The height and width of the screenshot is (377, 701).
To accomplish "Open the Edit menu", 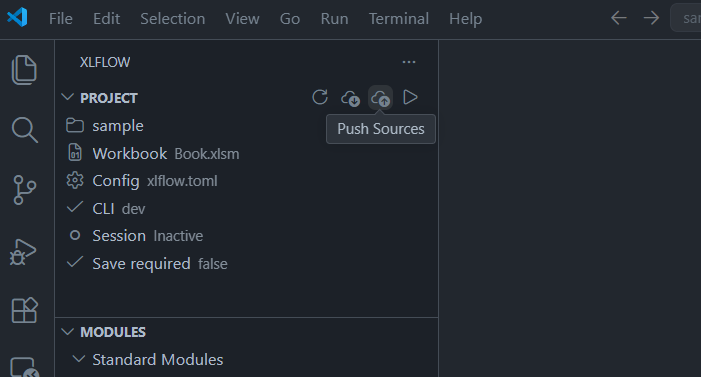I will tap(106, 19).
